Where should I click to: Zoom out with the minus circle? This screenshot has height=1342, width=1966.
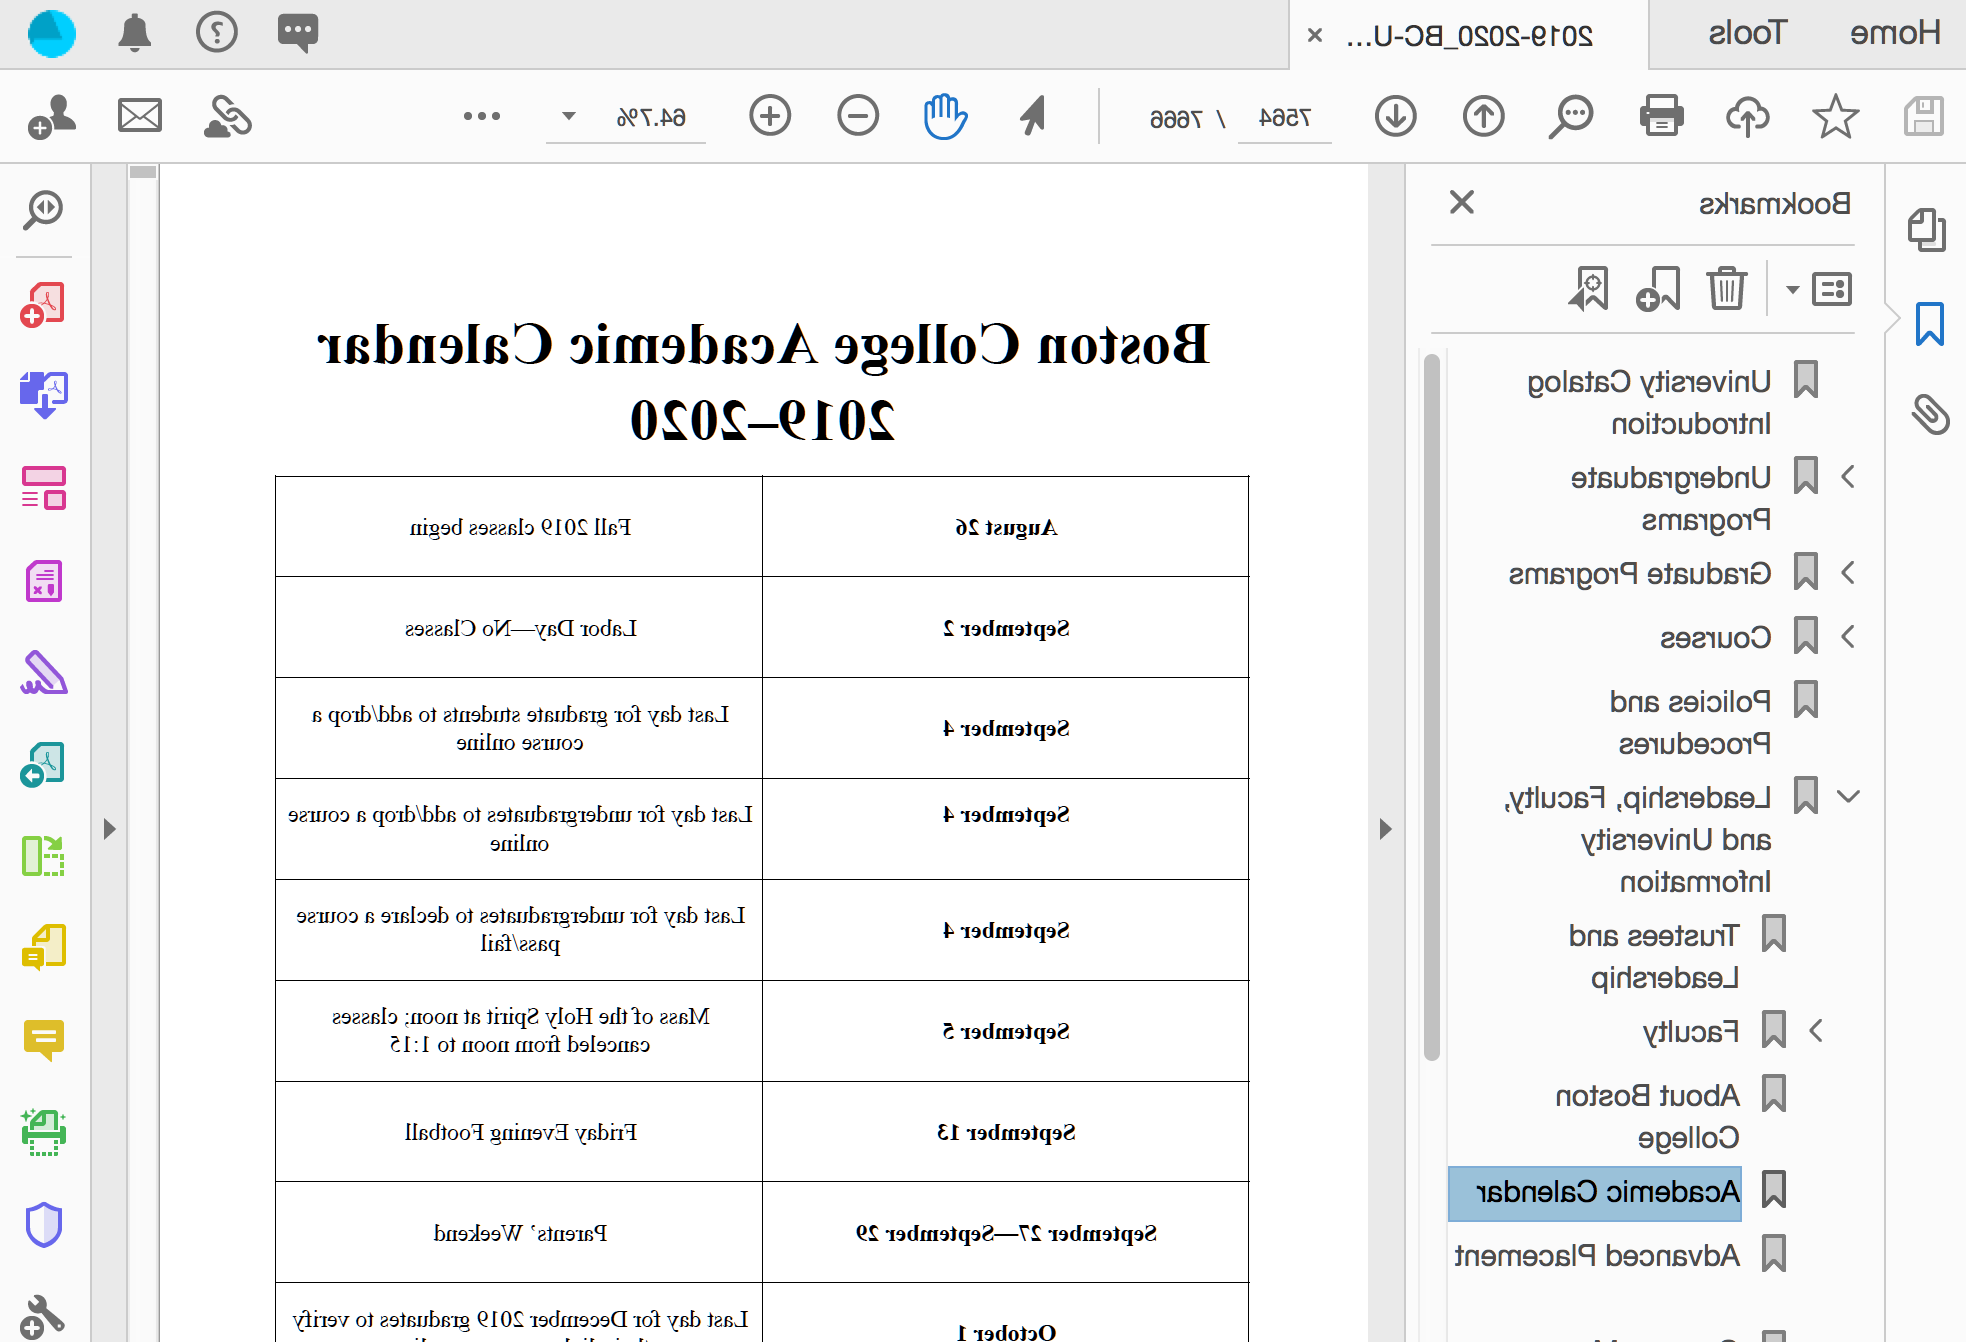pyautogui.click(x=858, y=116)
